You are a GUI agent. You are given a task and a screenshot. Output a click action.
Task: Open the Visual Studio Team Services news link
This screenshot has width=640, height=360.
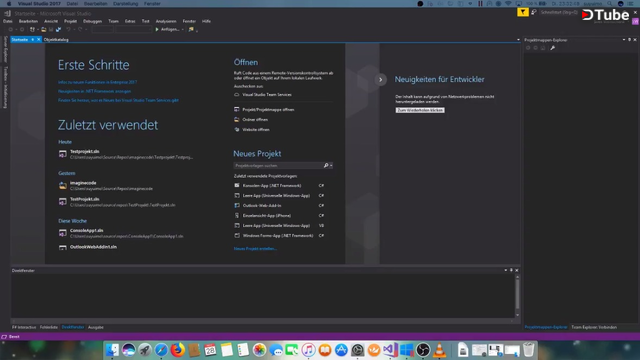click(x=118, y=100)
